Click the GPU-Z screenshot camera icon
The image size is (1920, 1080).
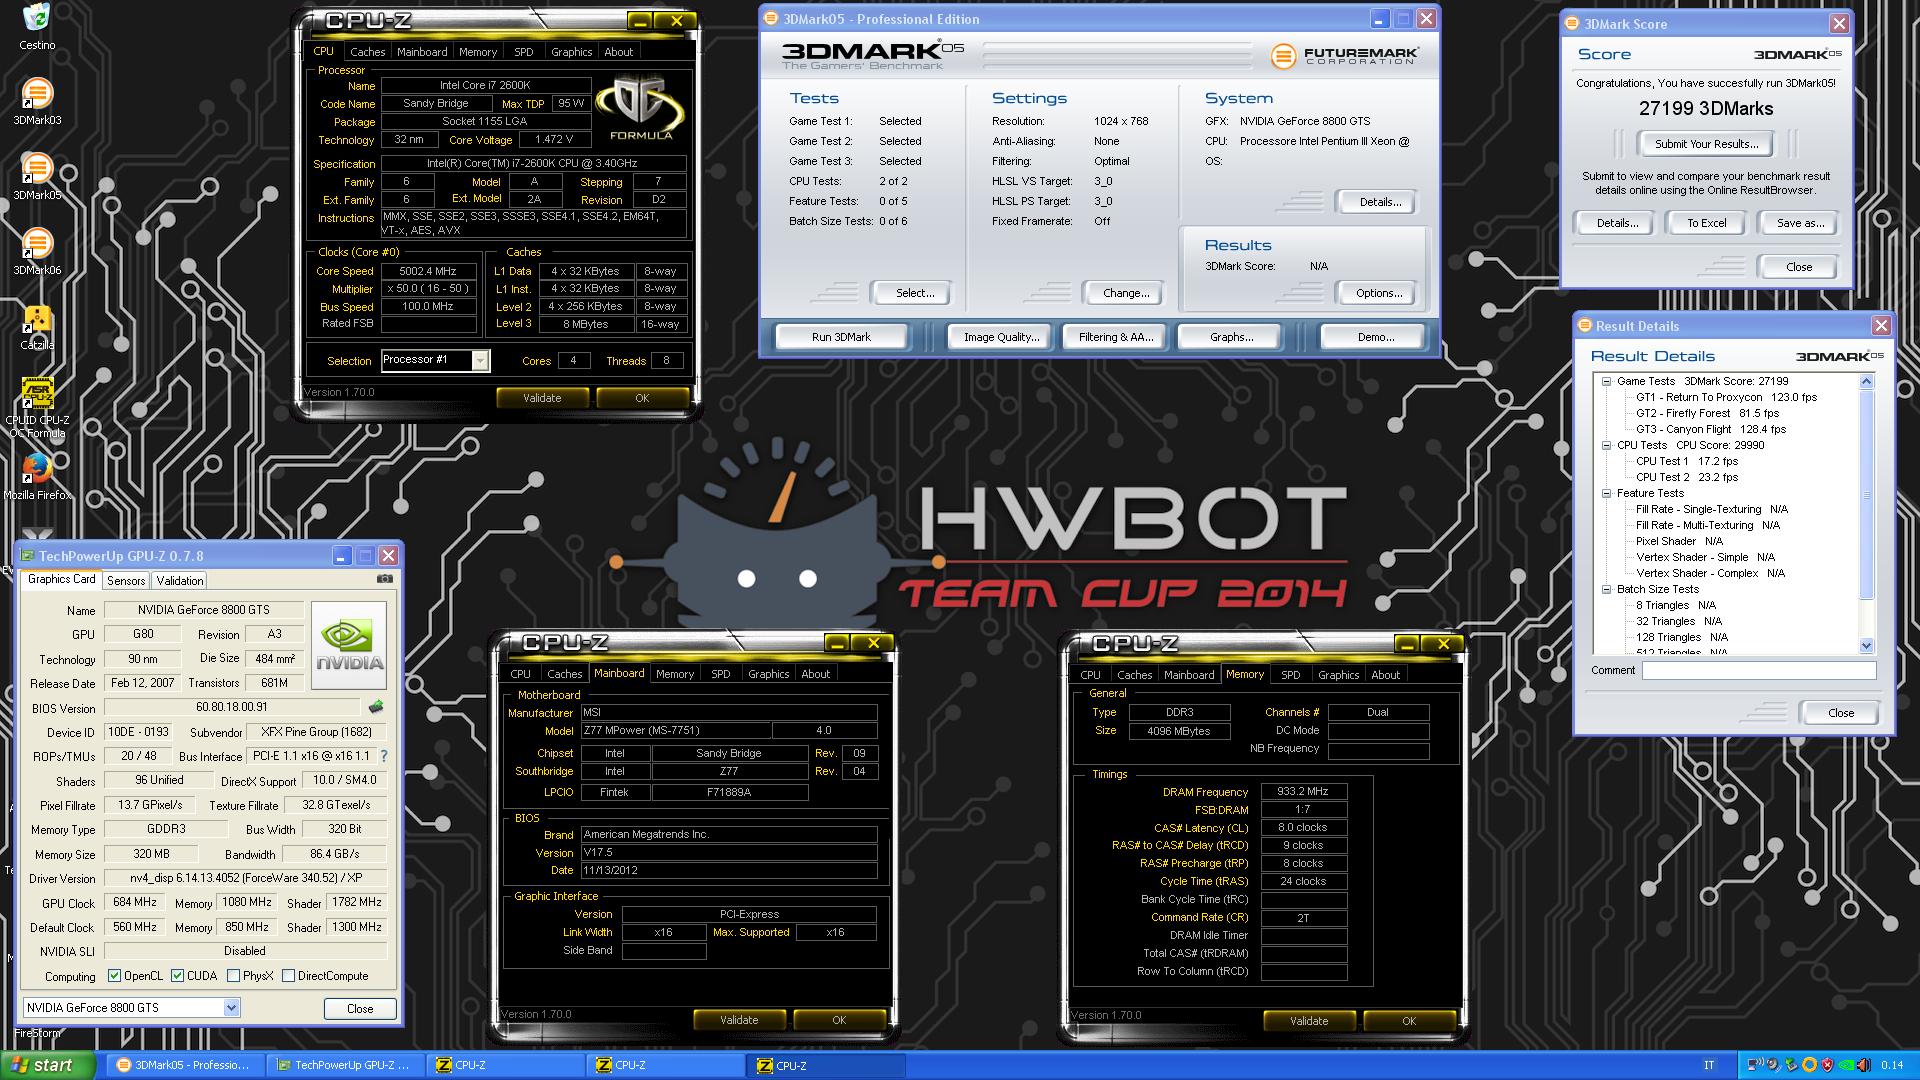point(385,579)
